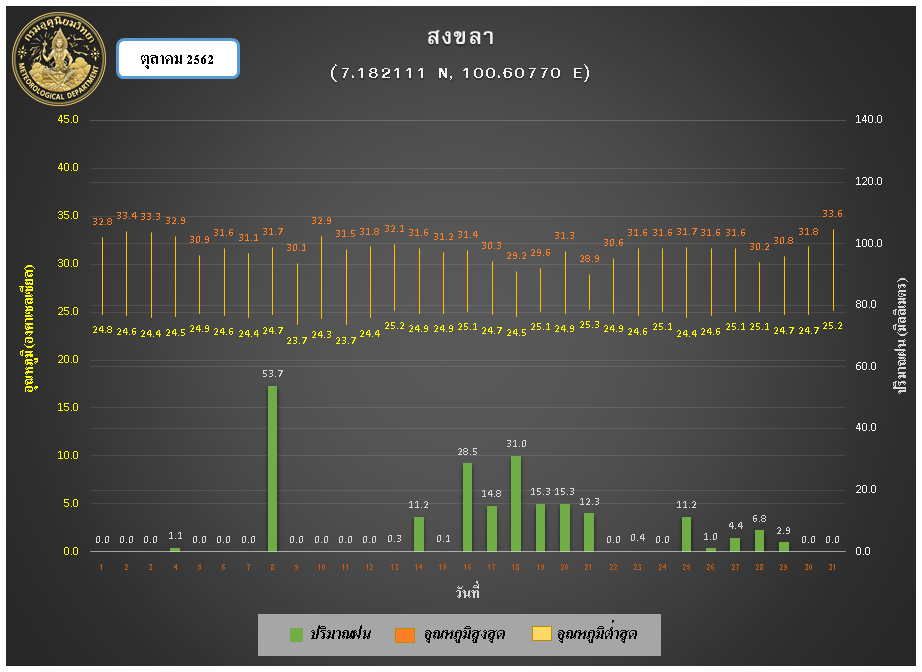The height and width of the screenshot is (672, 922).
Task: Click the 29.2 maximum temperature label
Action: [x=516, y=256]
